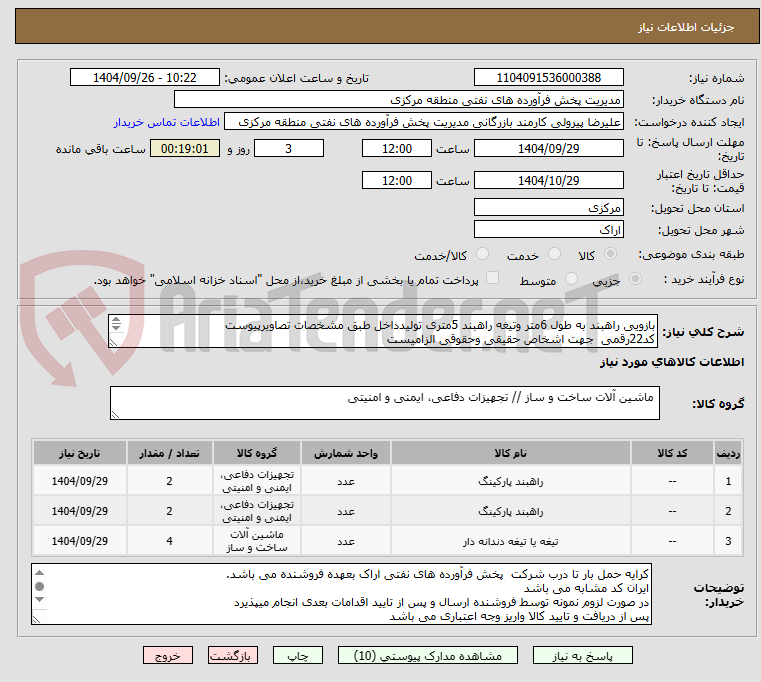Click the ایجاد کننده درخواست field
Screen dimensions: 761x682
[424, 122]
